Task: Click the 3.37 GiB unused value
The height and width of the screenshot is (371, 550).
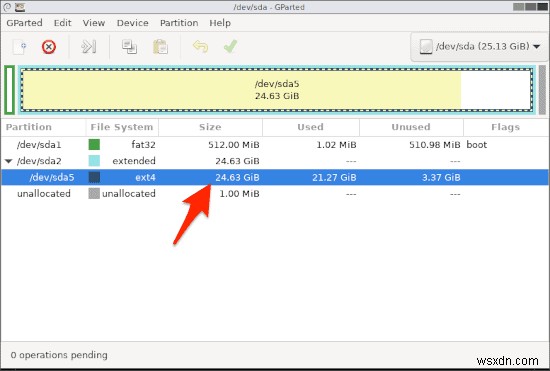Action: tap(441, 177)
